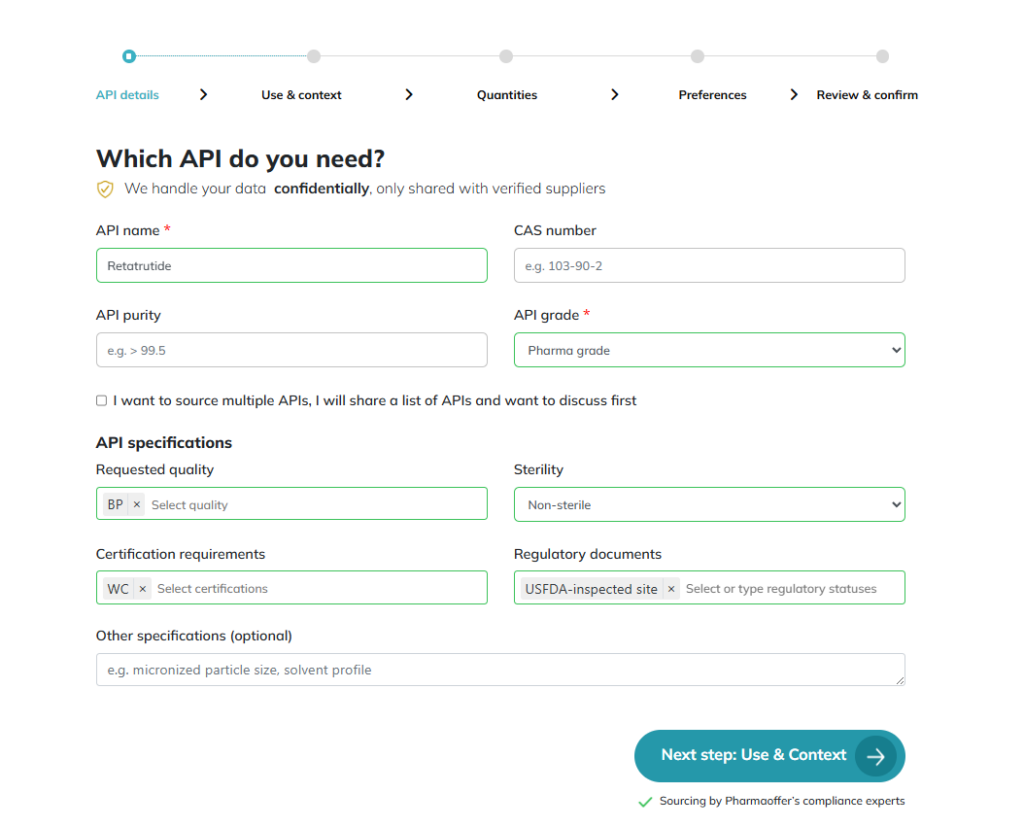Click the Other specifications text area
Image resolution: width=1024 pixels, height=827 pixels.
pos(500,670)
